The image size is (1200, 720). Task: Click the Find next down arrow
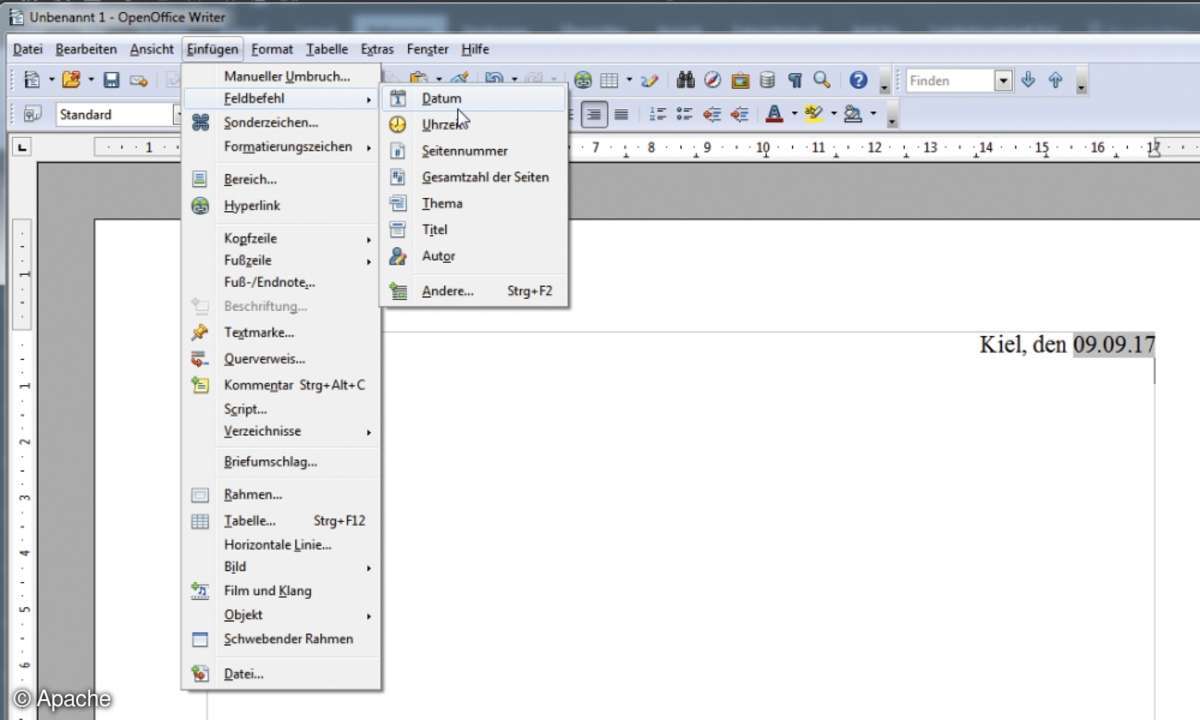[1028, 80]
